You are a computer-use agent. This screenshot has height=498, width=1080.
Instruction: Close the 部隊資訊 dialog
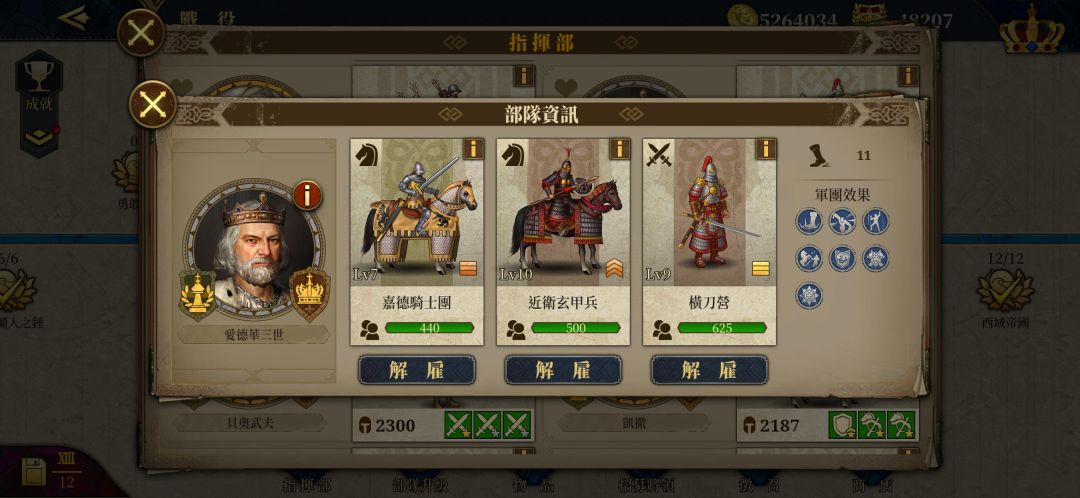(152, 104)
